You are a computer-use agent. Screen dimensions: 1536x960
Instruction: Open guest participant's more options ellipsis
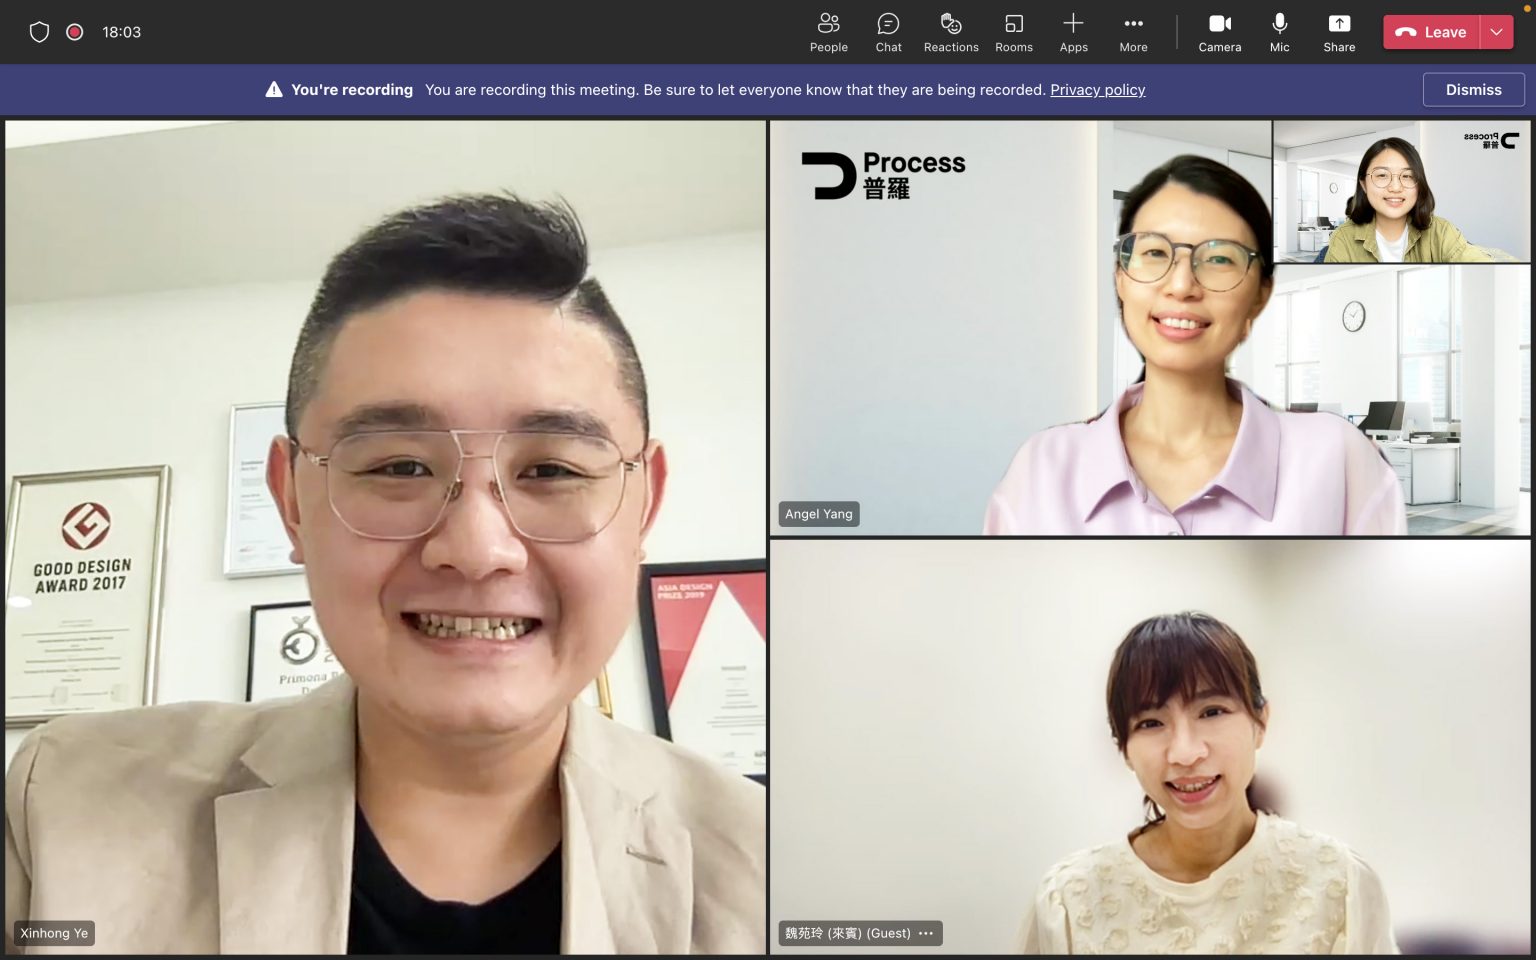tap(926, 933)
